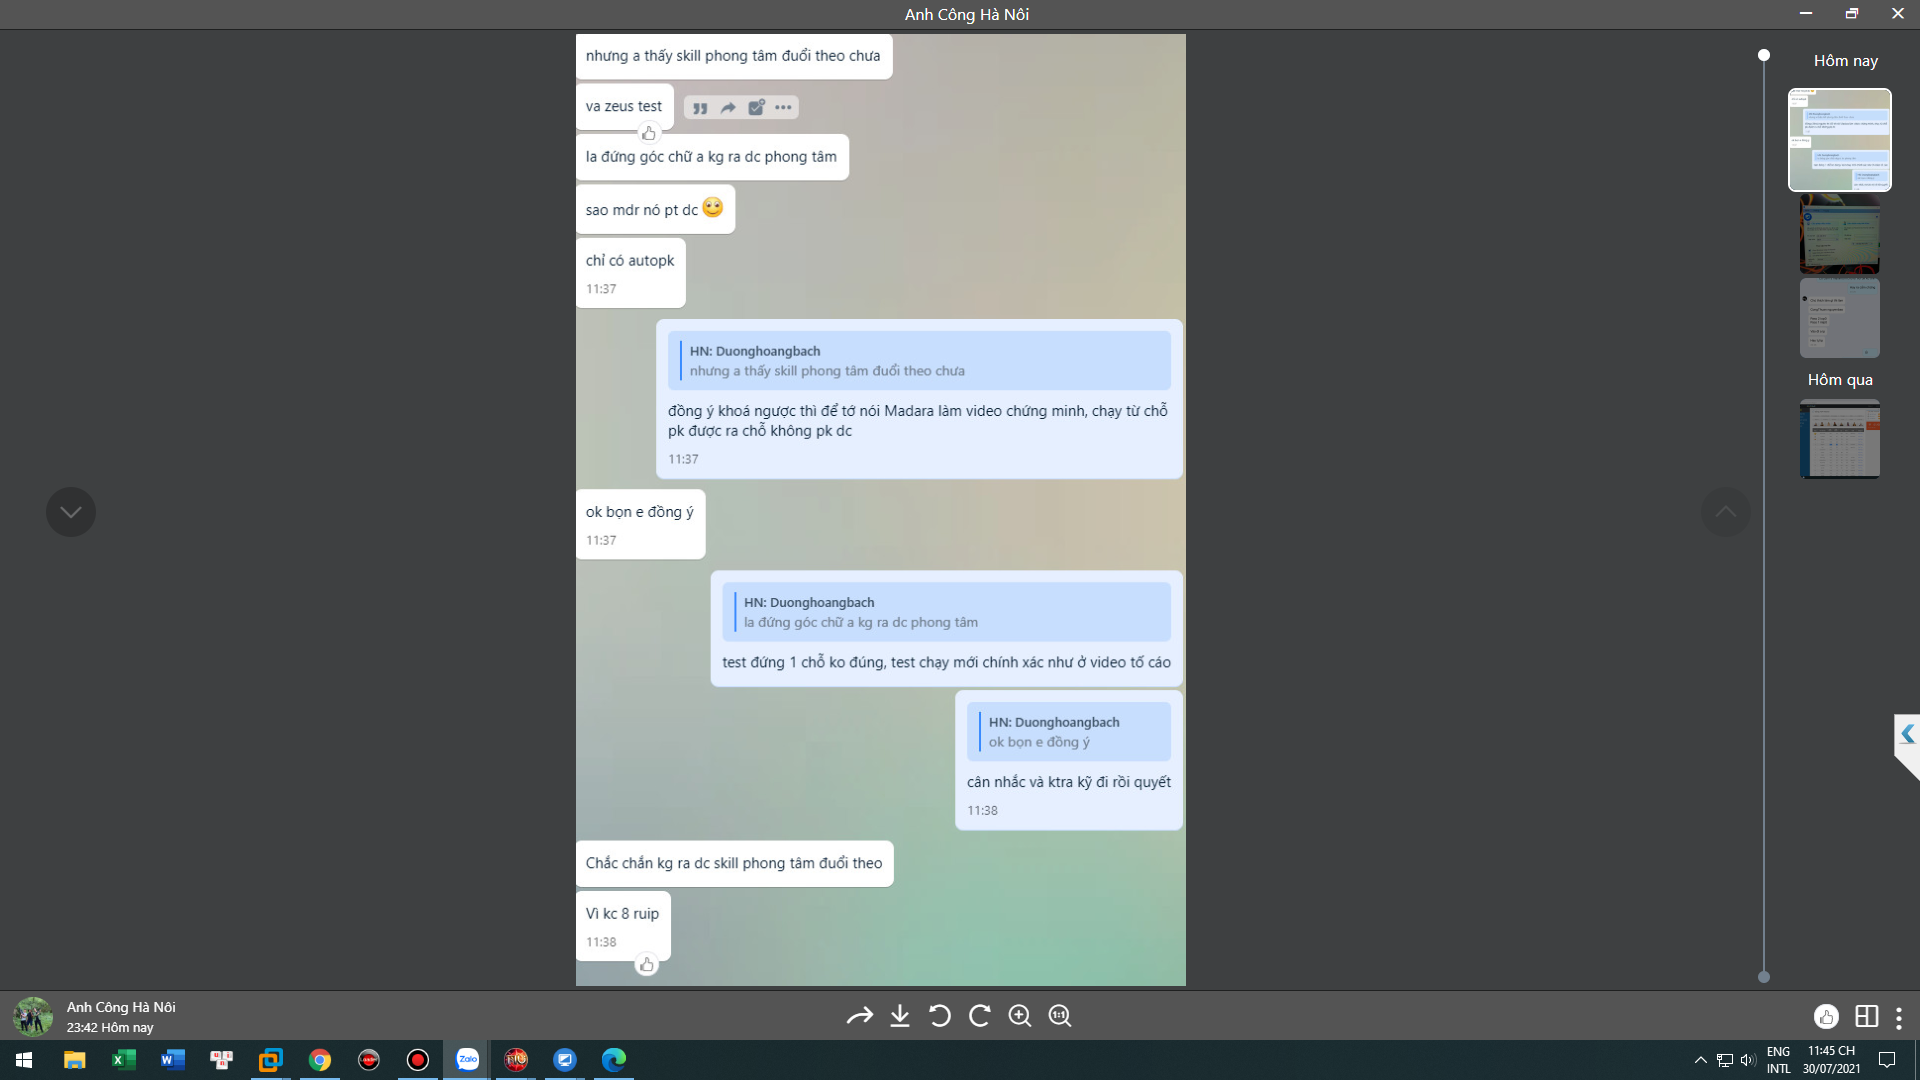Zoom in using the magnifier plus icon
The image size is (1920, 1080).
click(1020, 1016)
